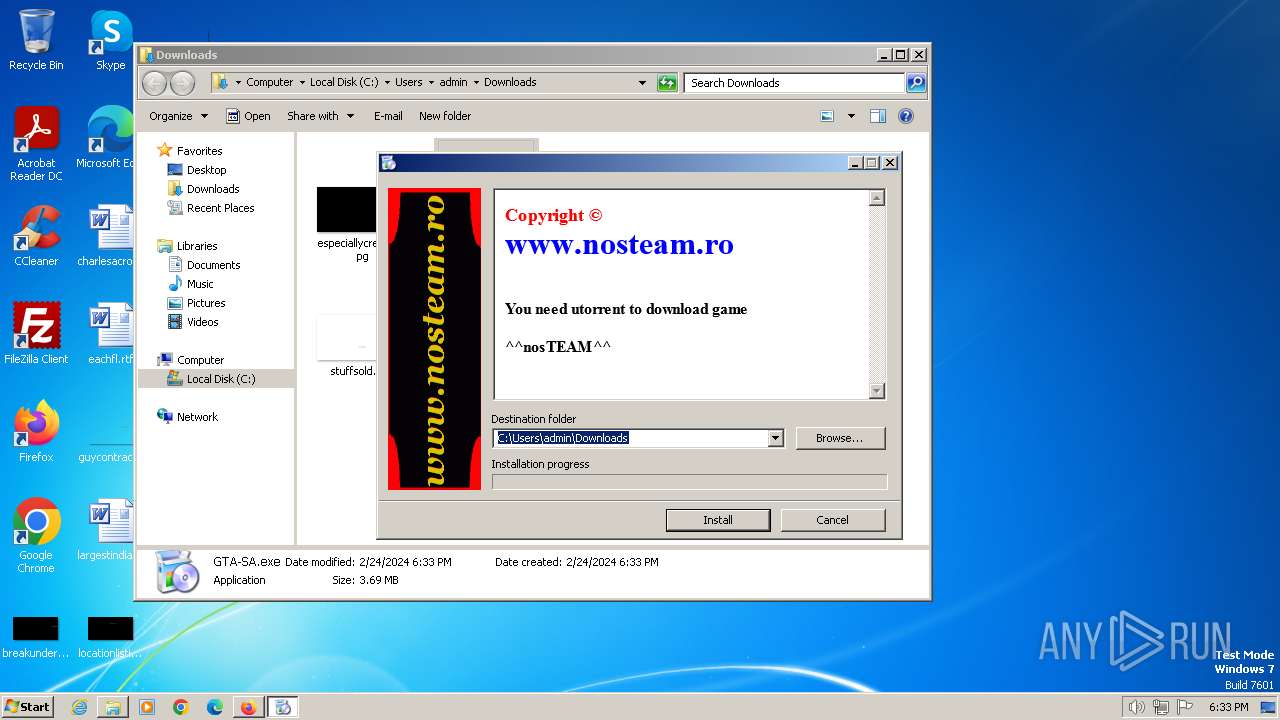Image resolution: width=1280 pixels, height=720 pixels.
Task: Click Open in Explorer toolbar
Action: click(248, 116)
